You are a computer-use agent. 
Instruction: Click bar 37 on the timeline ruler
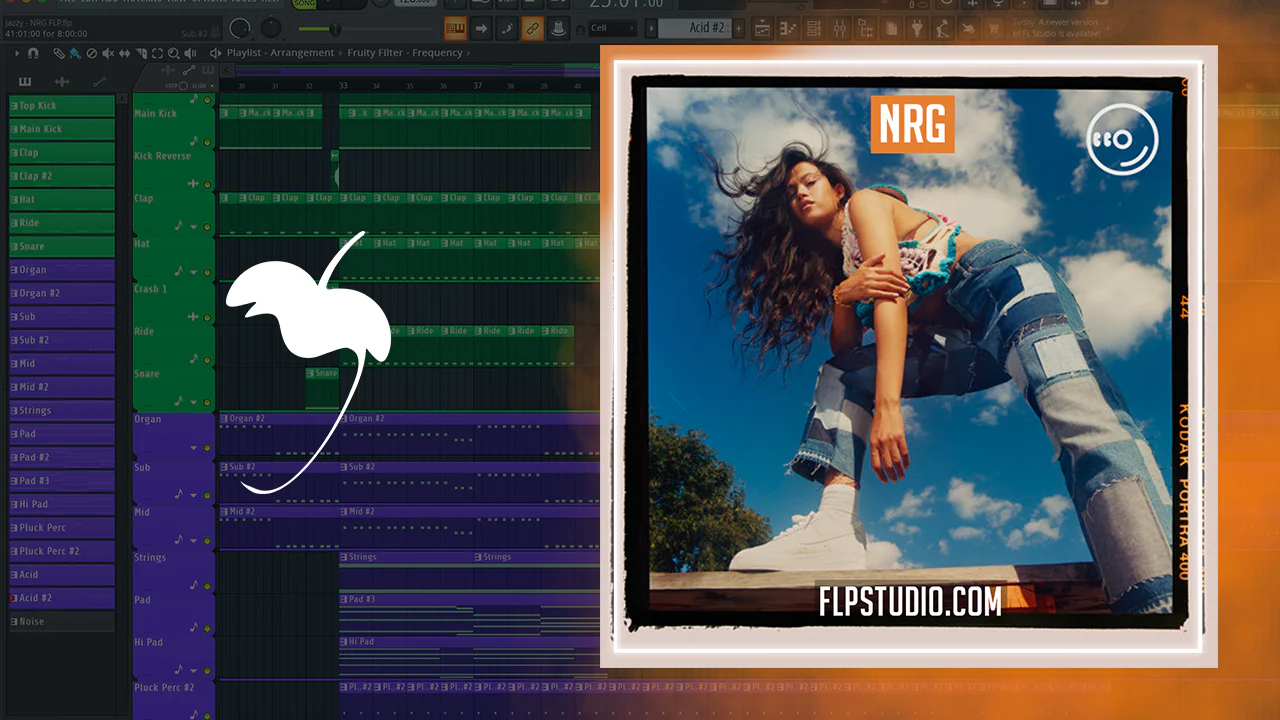tap(477, 86)
